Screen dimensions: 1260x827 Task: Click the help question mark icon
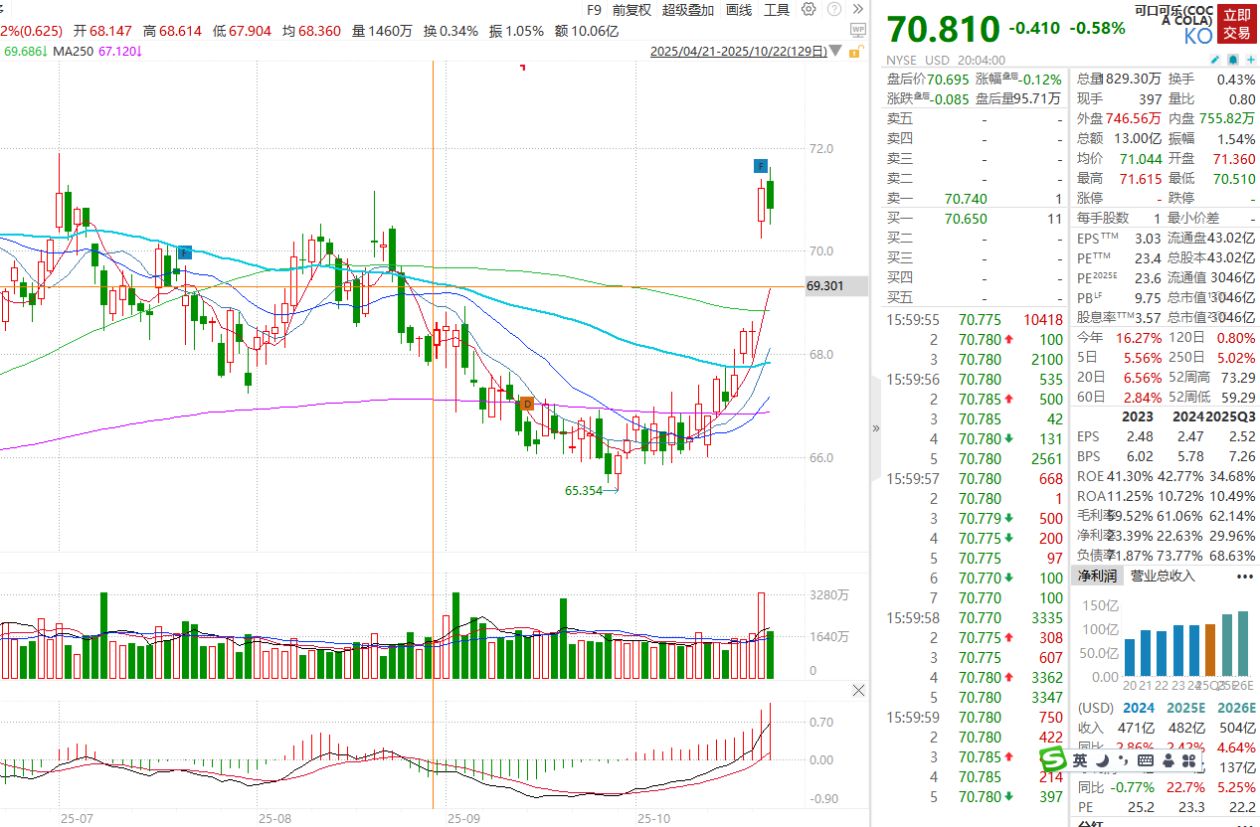coord(834,9)
